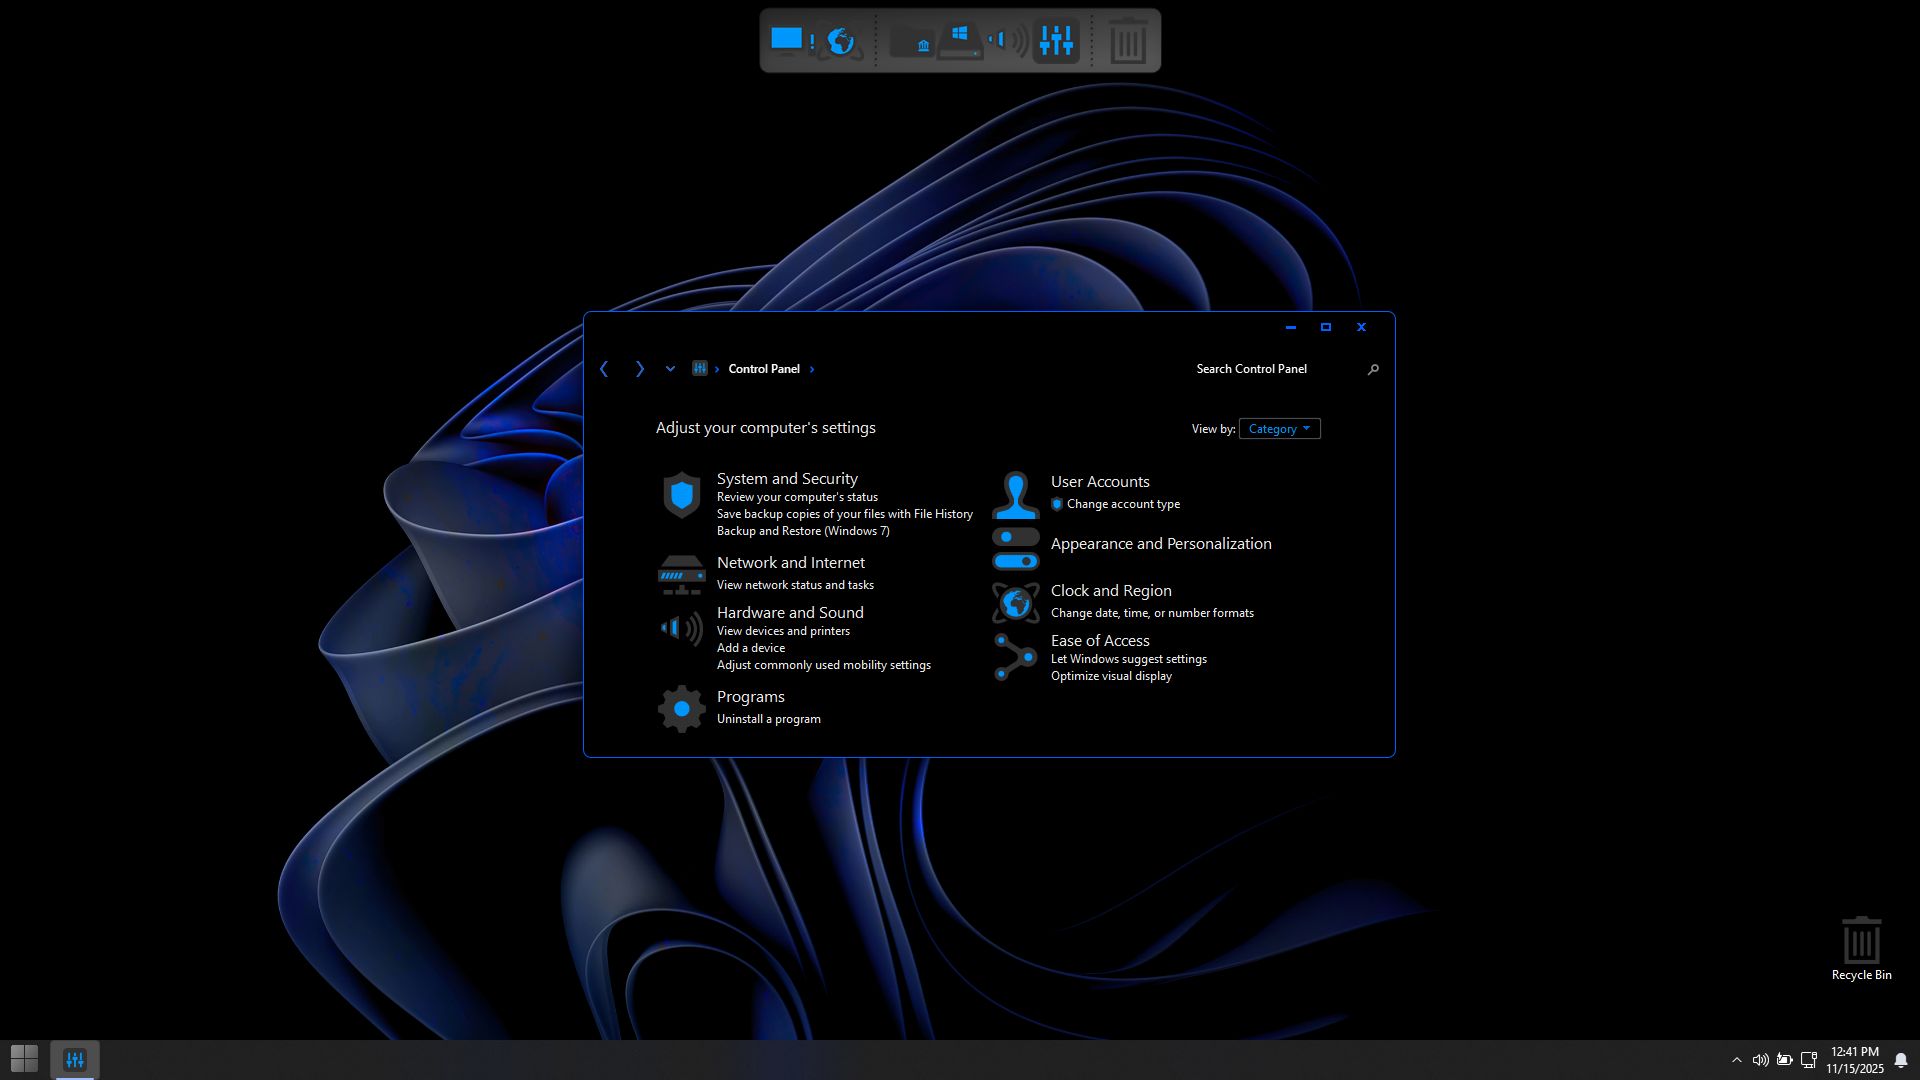Screen dimensions: 1920x1080
Task: Open the Libraries folder icon in the dock
Action: [911, 41]
